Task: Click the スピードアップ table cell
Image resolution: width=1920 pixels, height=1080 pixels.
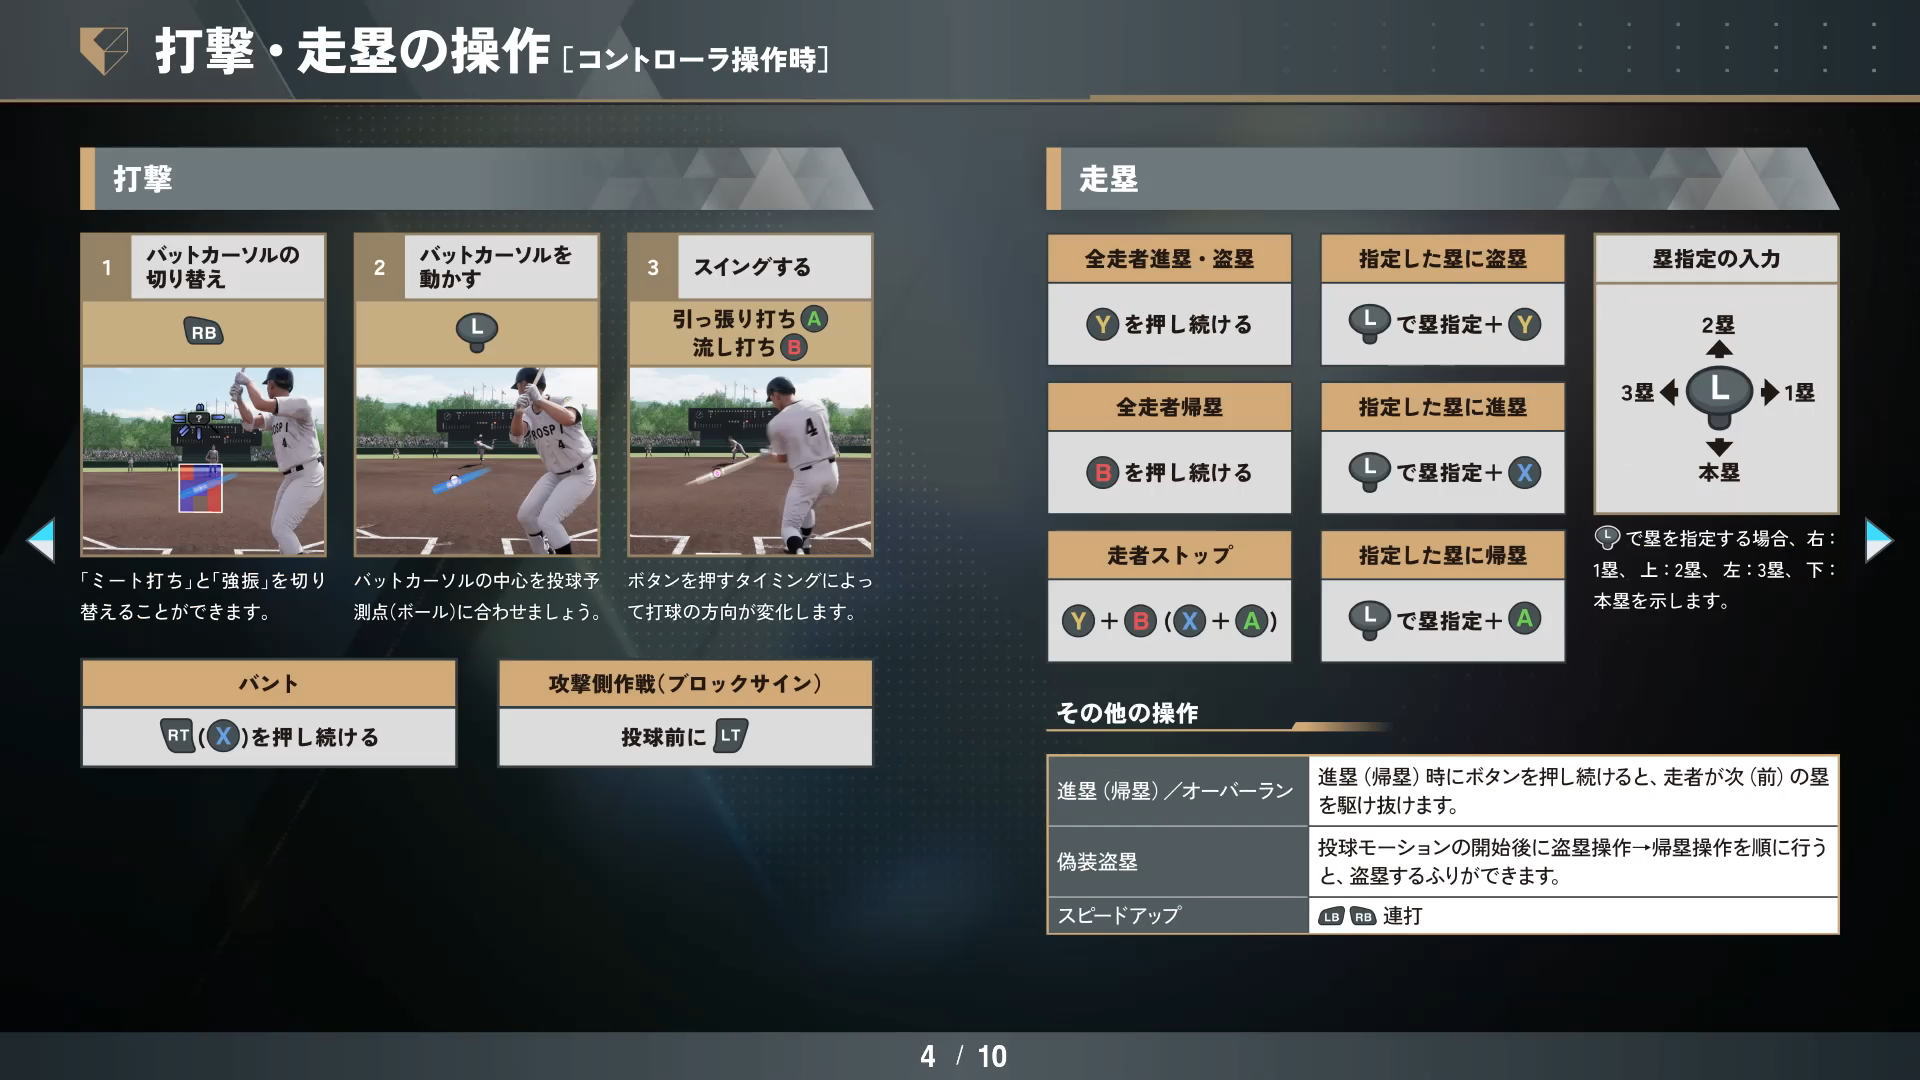Action: tap(1178, 916)
